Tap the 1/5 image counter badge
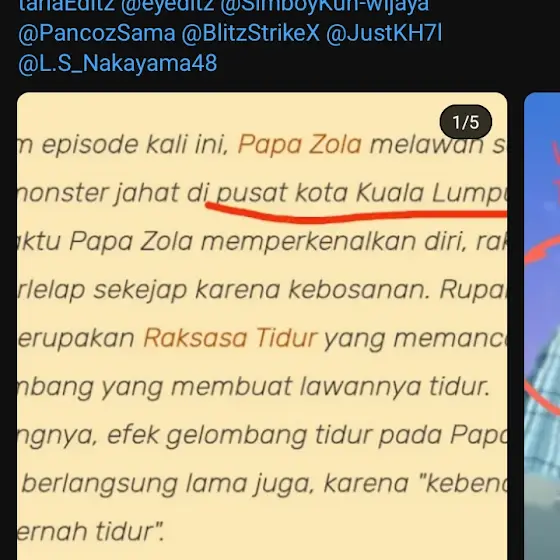The image size is (560, 560). 465,122
